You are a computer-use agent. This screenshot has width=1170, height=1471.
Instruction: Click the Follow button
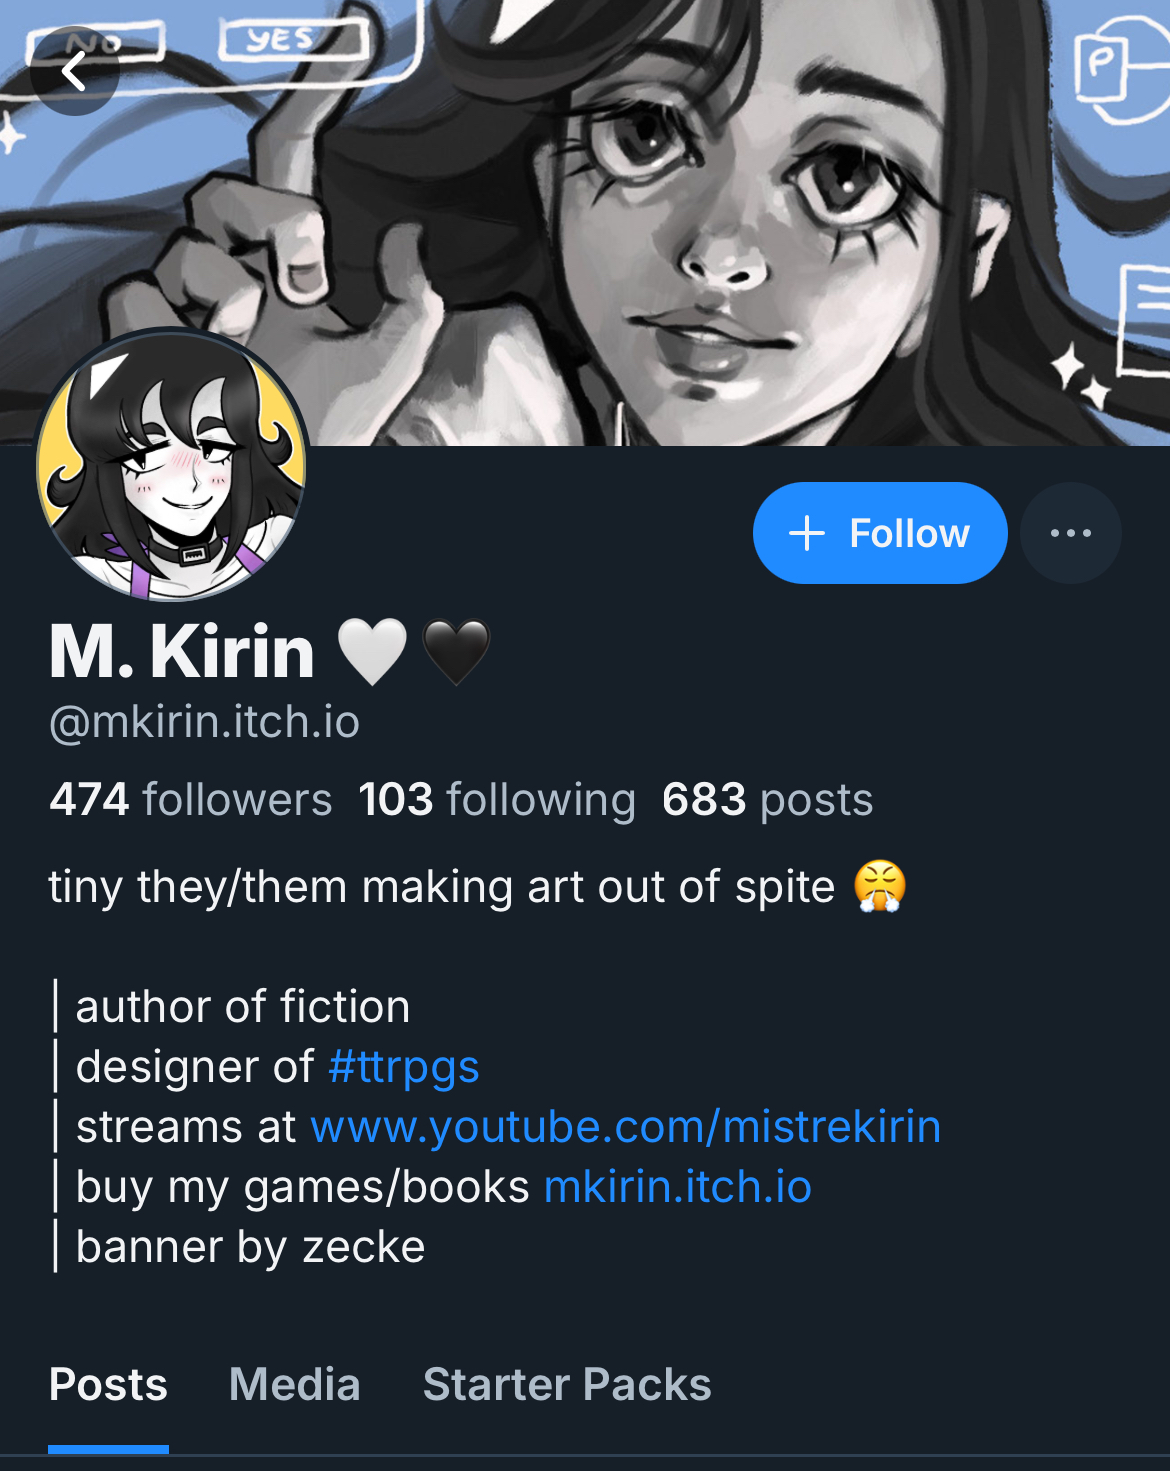pyautogui.click(x=880, y=533)
